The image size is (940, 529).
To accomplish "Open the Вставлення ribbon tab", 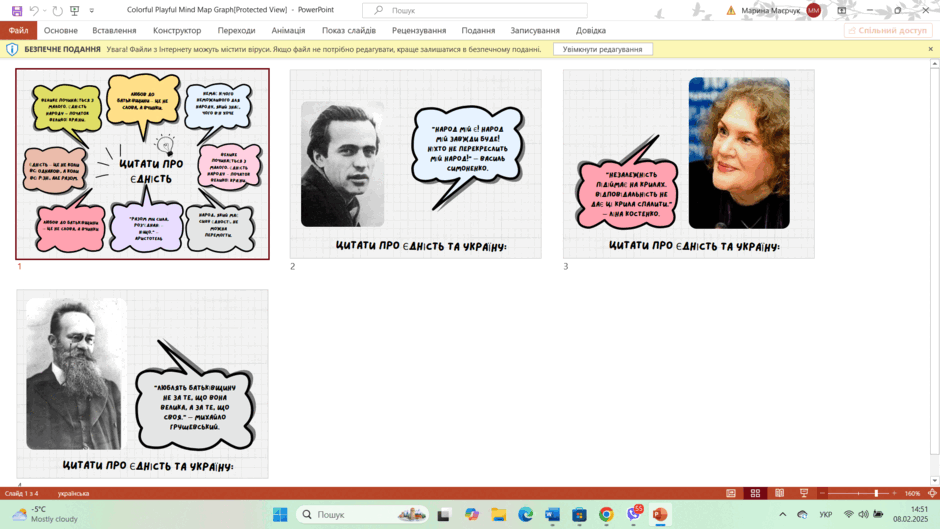I will pyautogui.click(x=114, y=30).
